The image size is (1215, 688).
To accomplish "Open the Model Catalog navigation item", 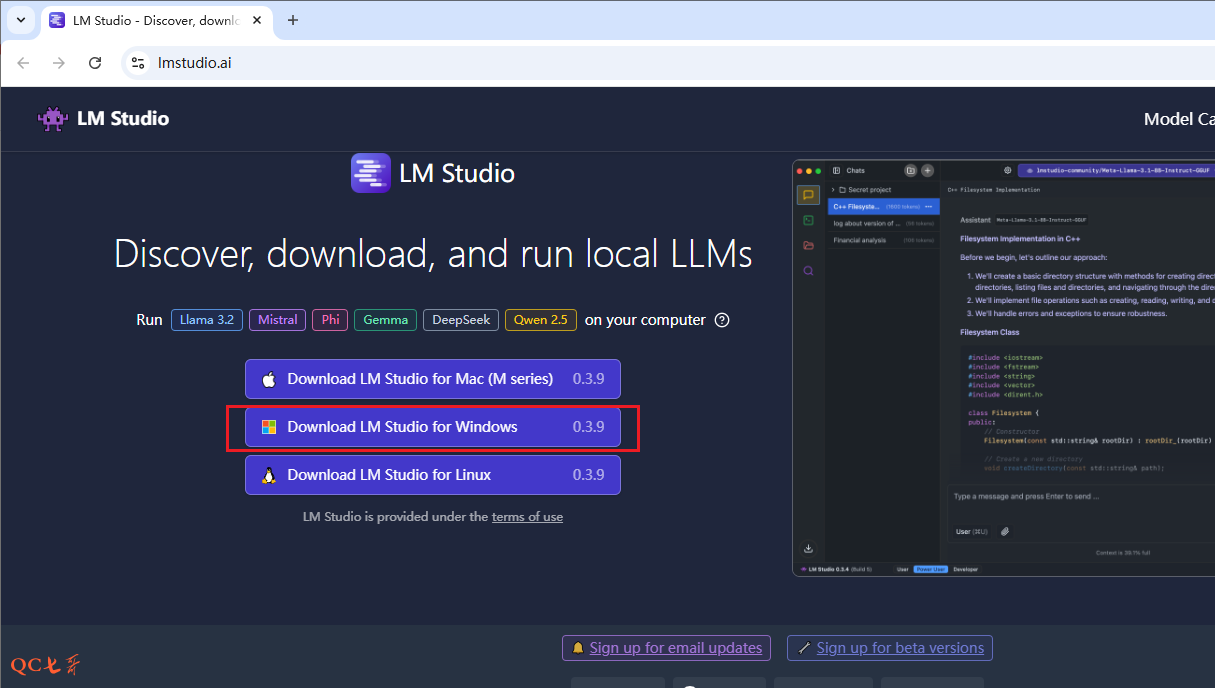I will [1178, 119].
